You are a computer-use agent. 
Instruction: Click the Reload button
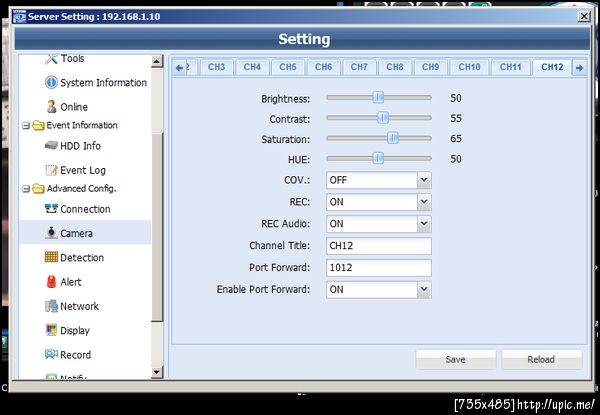pyautogui.click(x=541, y=360)
